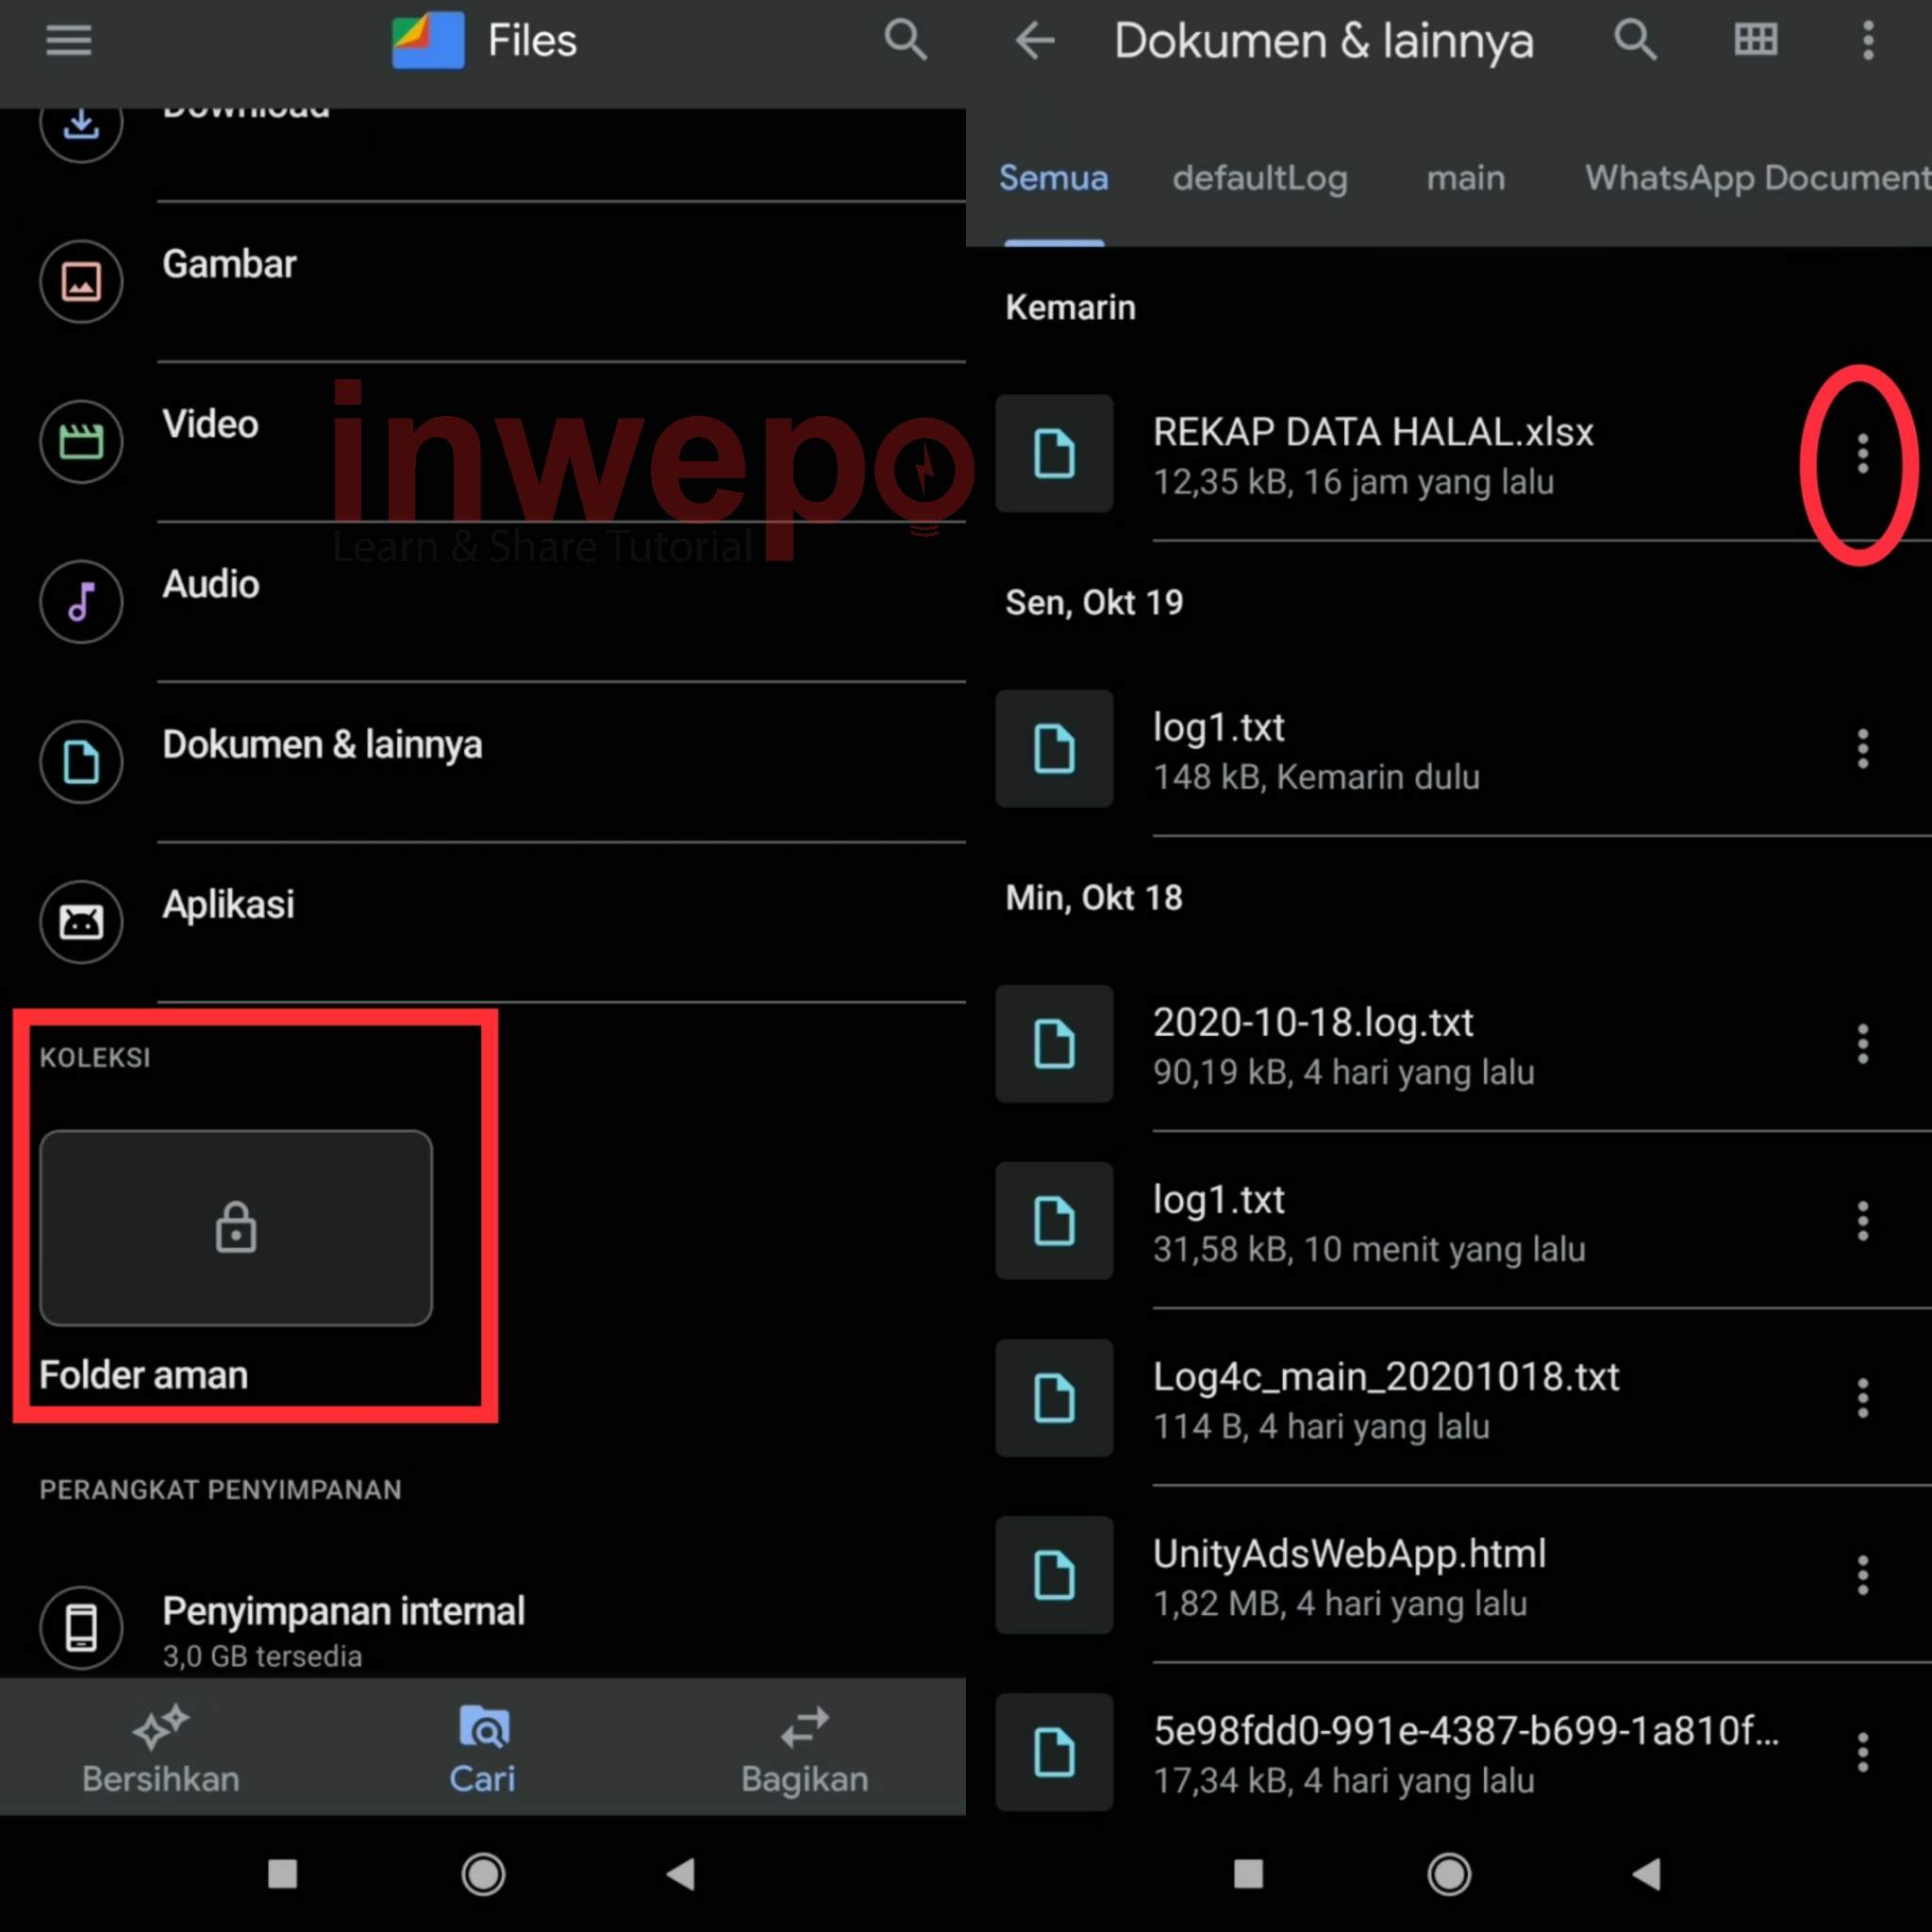Open the Aplikasi category icon

coord(81,922)
